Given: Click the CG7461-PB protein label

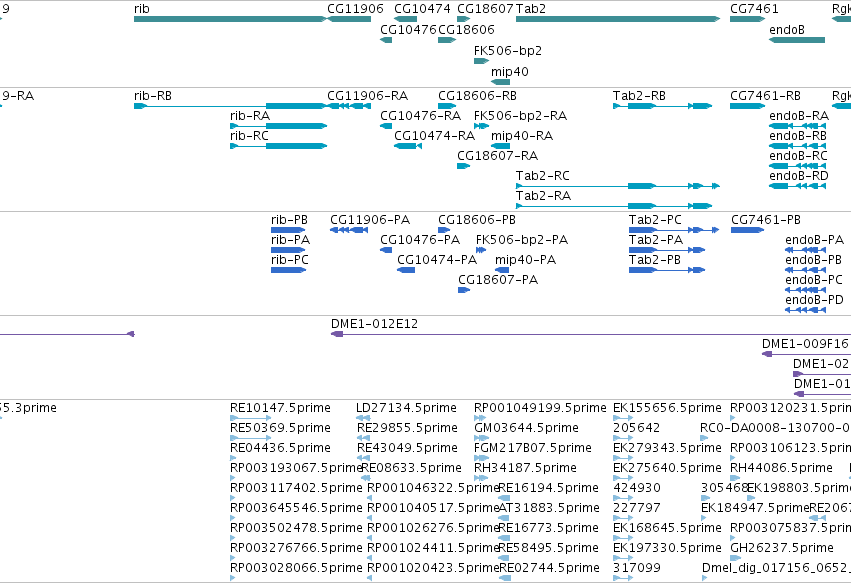Looking at the screenshot, I should click(766, 220).
